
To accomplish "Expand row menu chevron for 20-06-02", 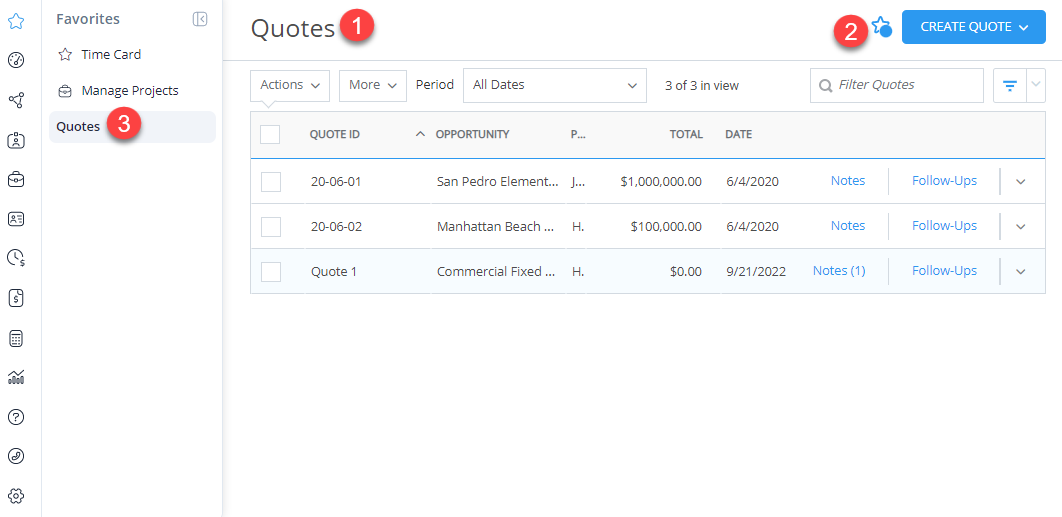I will point(1021,226).
